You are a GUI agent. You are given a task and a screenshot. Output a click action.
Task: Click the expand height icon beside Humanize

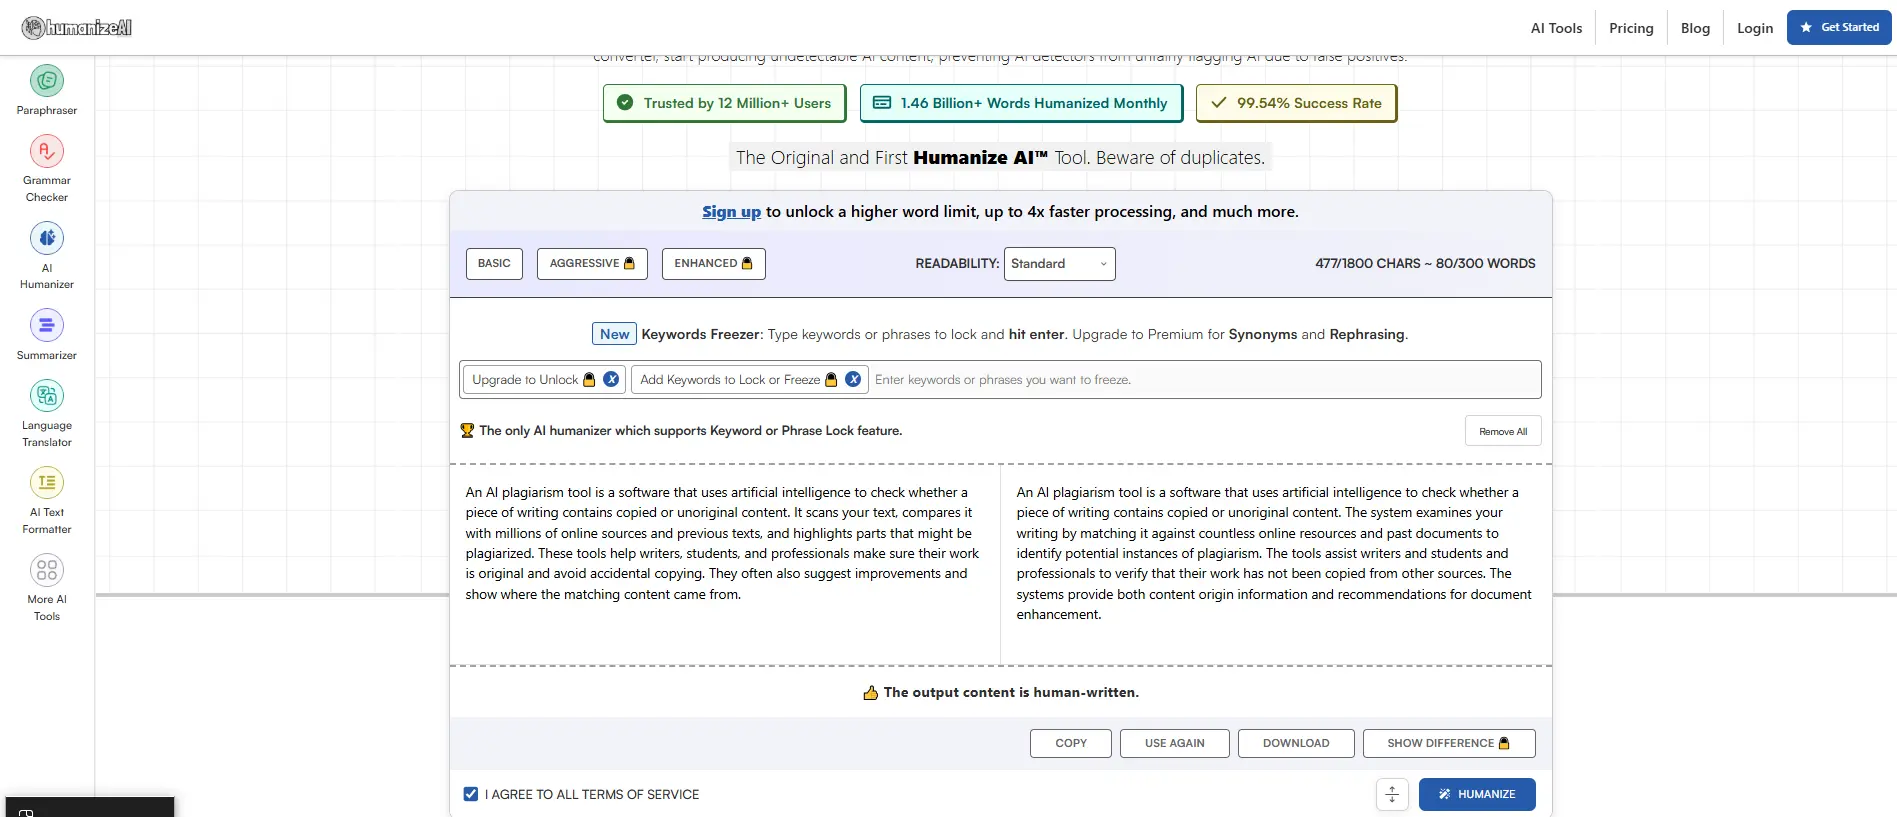(1392, 795)
